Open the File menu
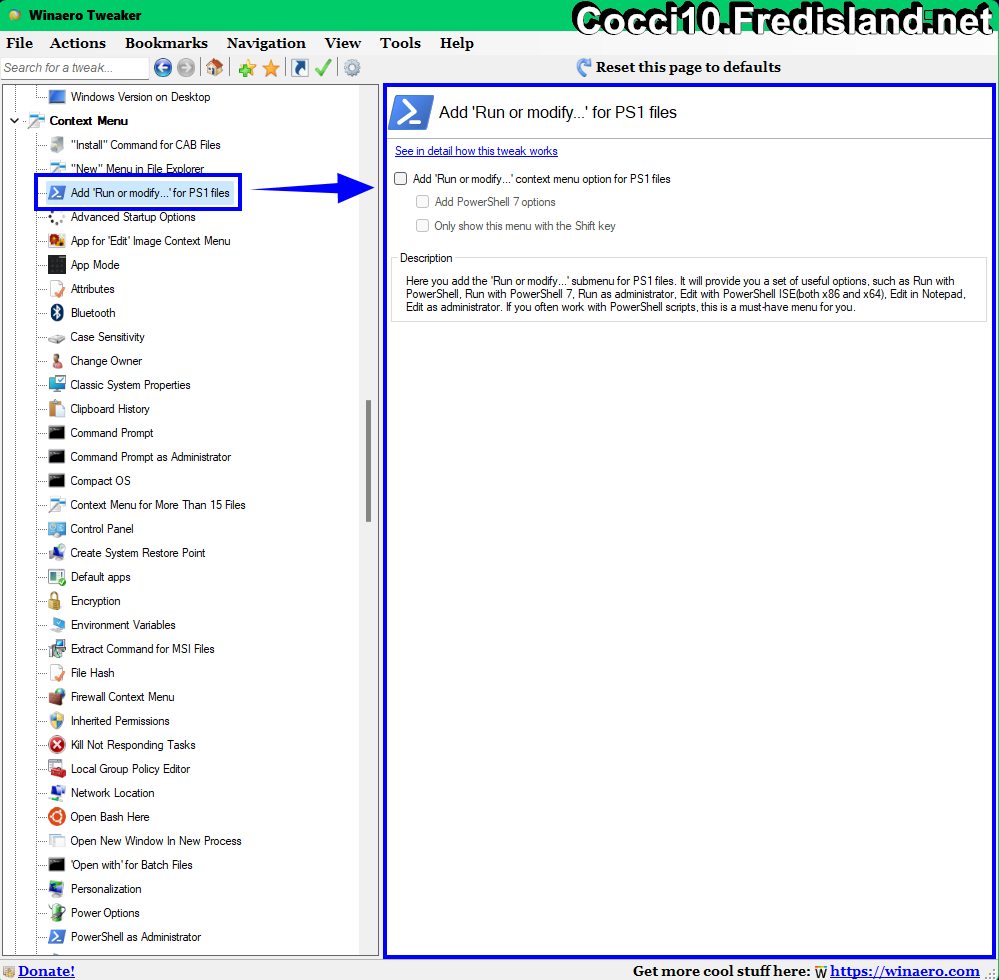Screen dimensions: 999x980 pyautogui.click(x=20, y=43)
